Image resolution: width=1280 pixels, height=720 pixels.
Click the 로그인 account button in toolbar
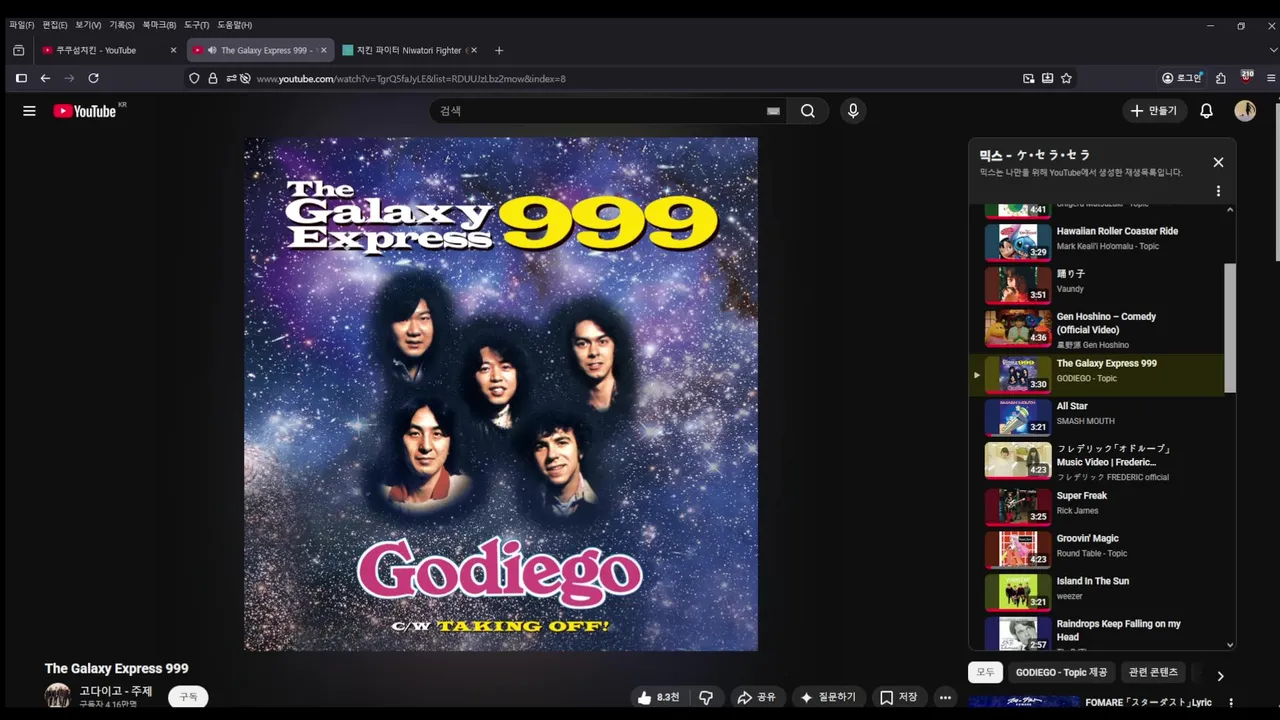pos(1182,78)
